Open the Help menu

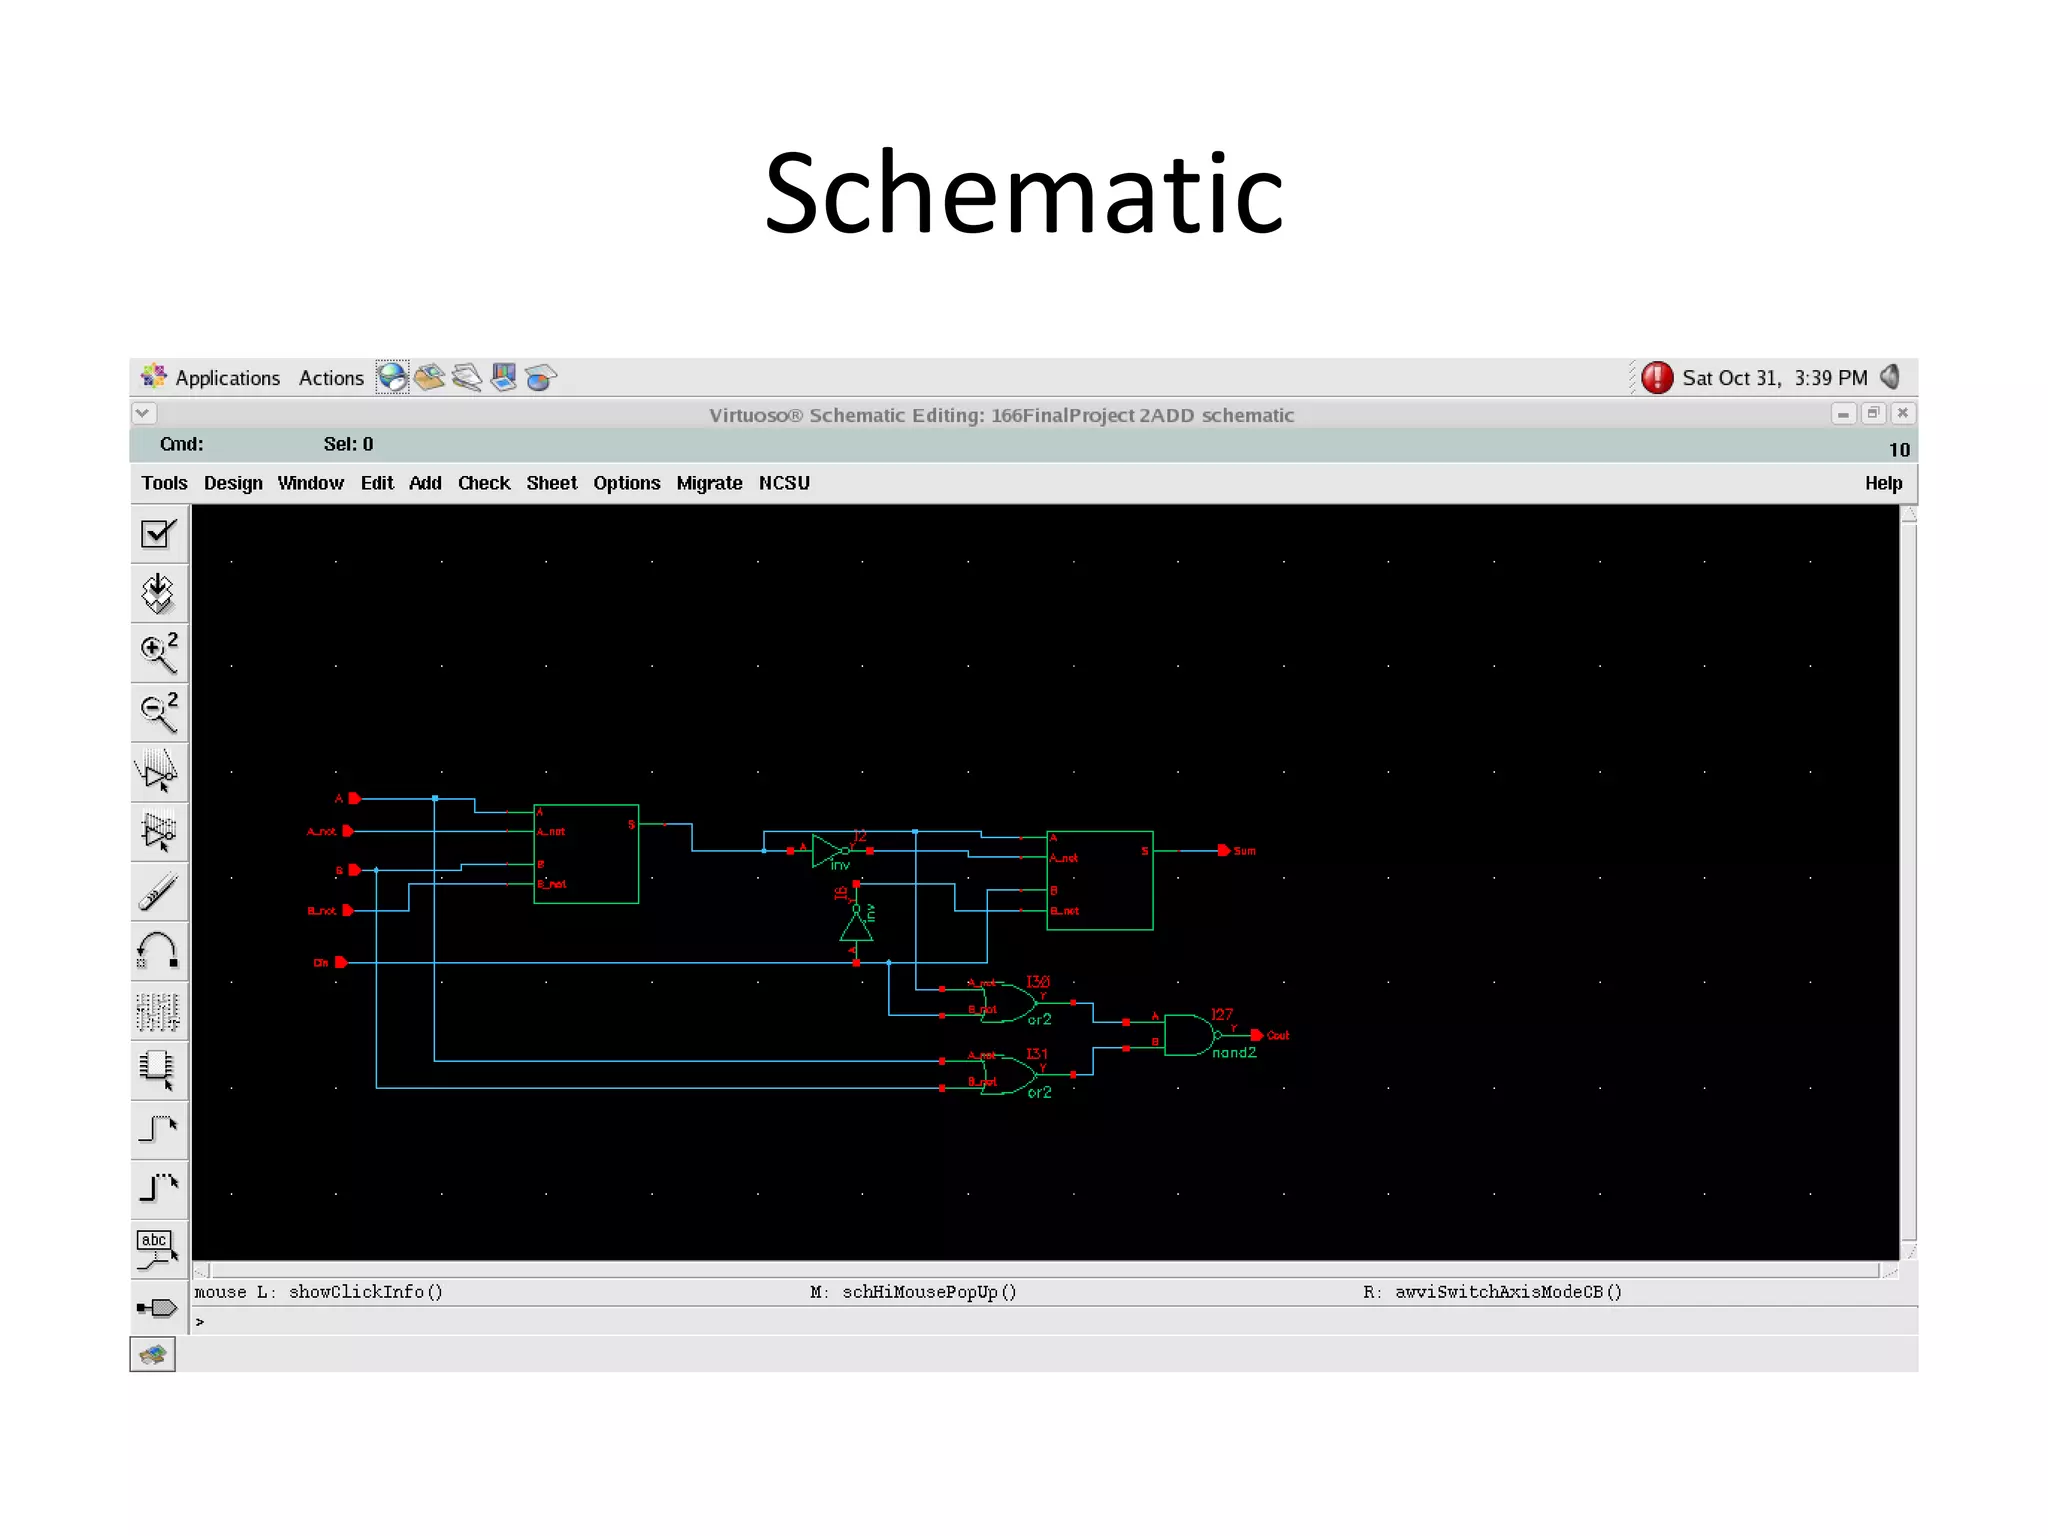click(x=1883, y=483)
